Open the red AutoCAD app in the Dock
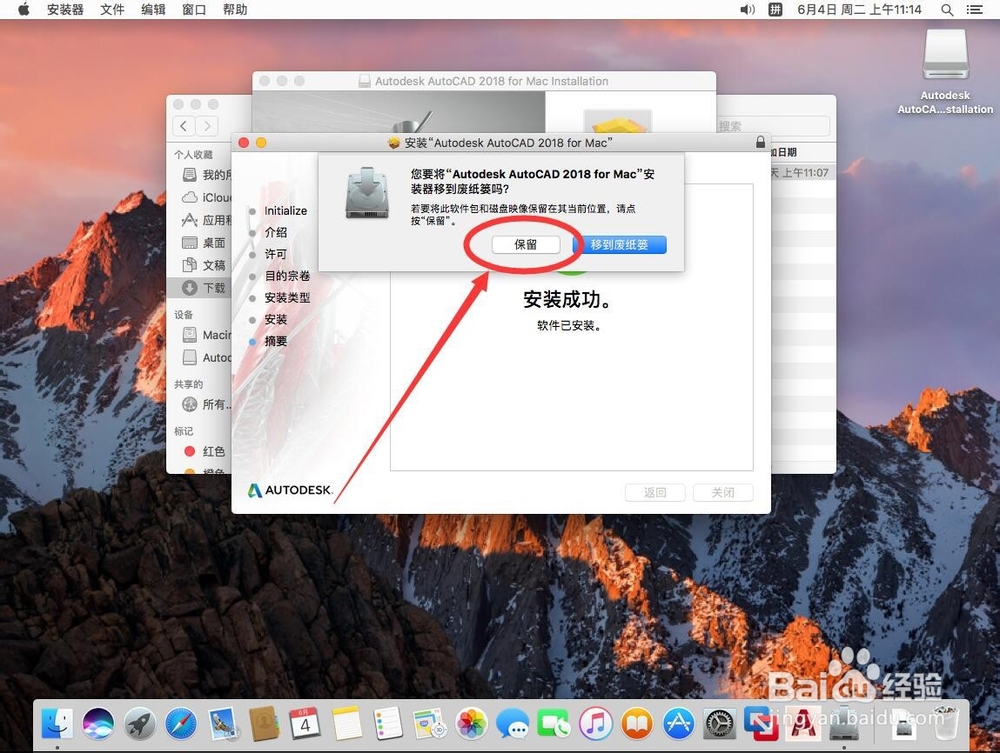 tap(802, 724)
